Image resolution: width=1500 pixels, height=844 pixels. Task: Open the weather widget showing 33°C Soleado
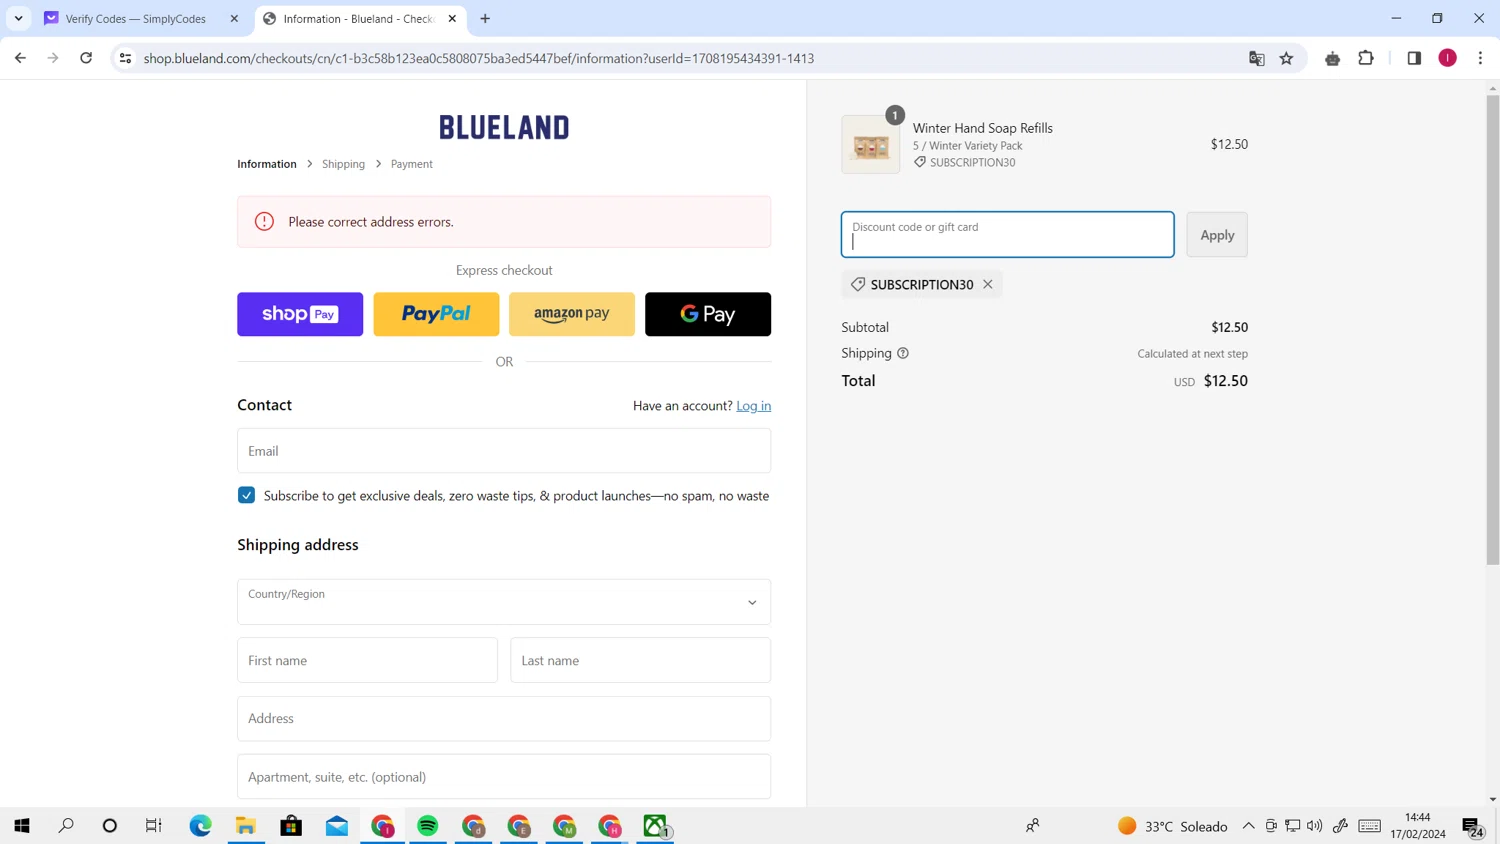coord(1172,826)
